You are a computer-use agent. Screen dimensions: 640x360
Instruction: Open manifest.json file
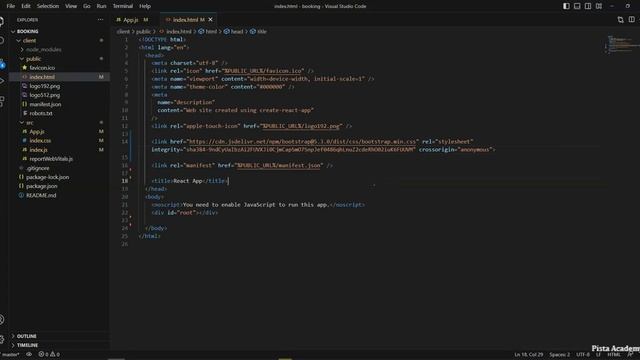pyautogui.click(x=45, y=104)
